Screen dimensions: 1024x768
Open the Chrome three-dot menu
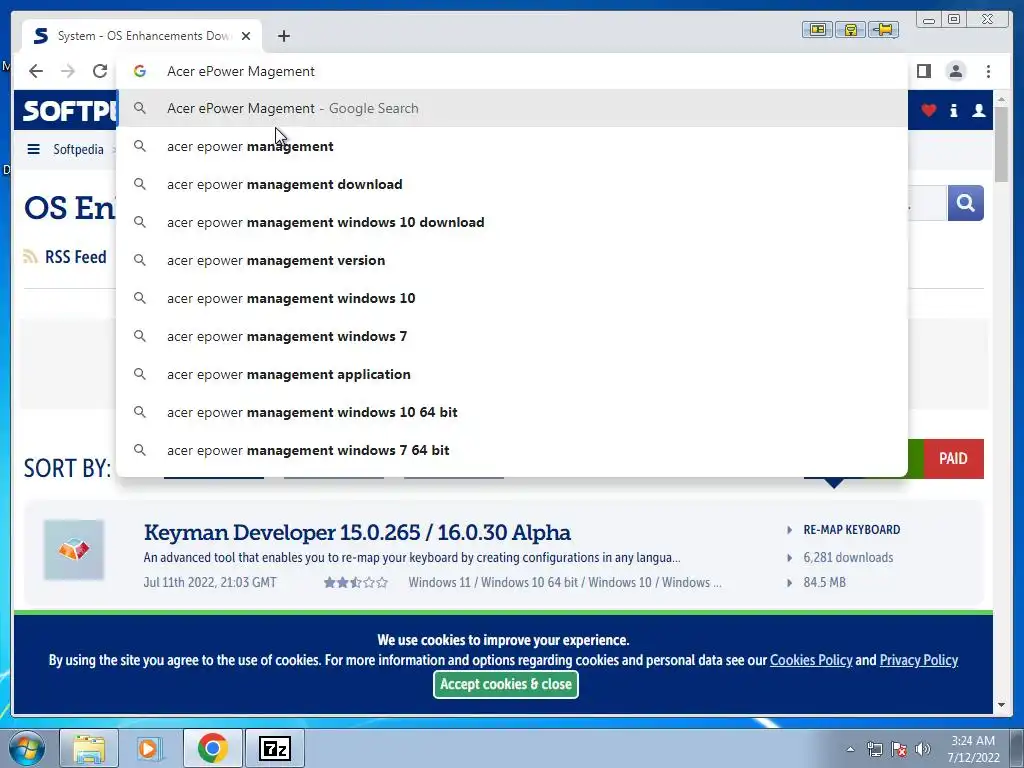988,71
